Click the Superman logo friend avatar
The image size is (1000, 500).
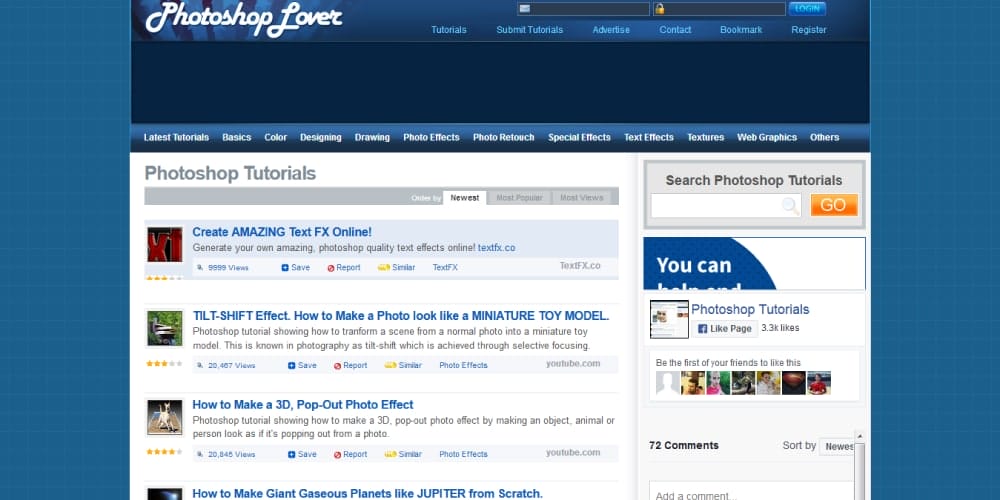(793, 383)
